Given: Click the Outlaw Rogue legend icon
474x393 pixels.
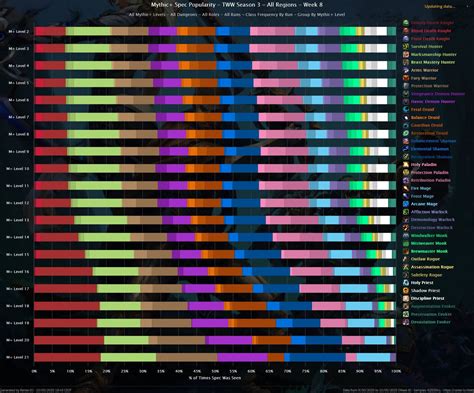Looking at the screenshot, I should tap(406, 259).
